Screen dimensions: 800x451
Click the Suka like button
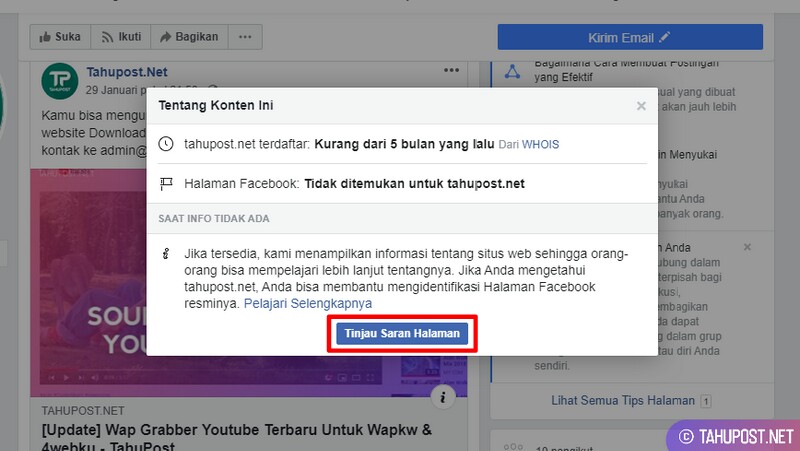tap(60, 37)
